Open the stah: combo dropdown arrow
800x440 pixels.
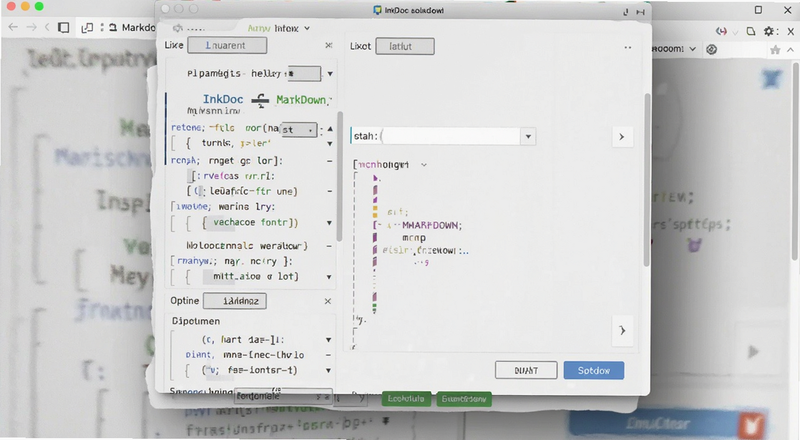point(528,137)
